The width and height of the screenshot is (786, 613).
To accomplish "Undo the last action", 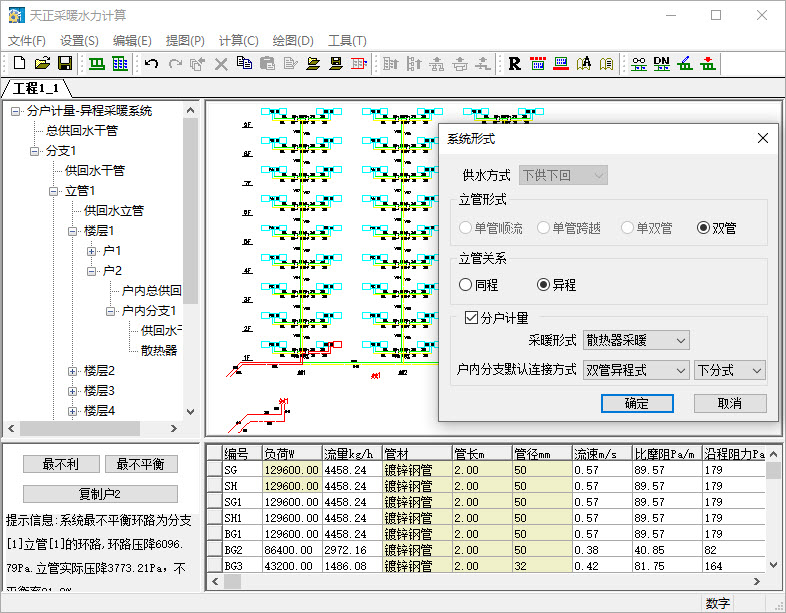I will pos(151,63).
